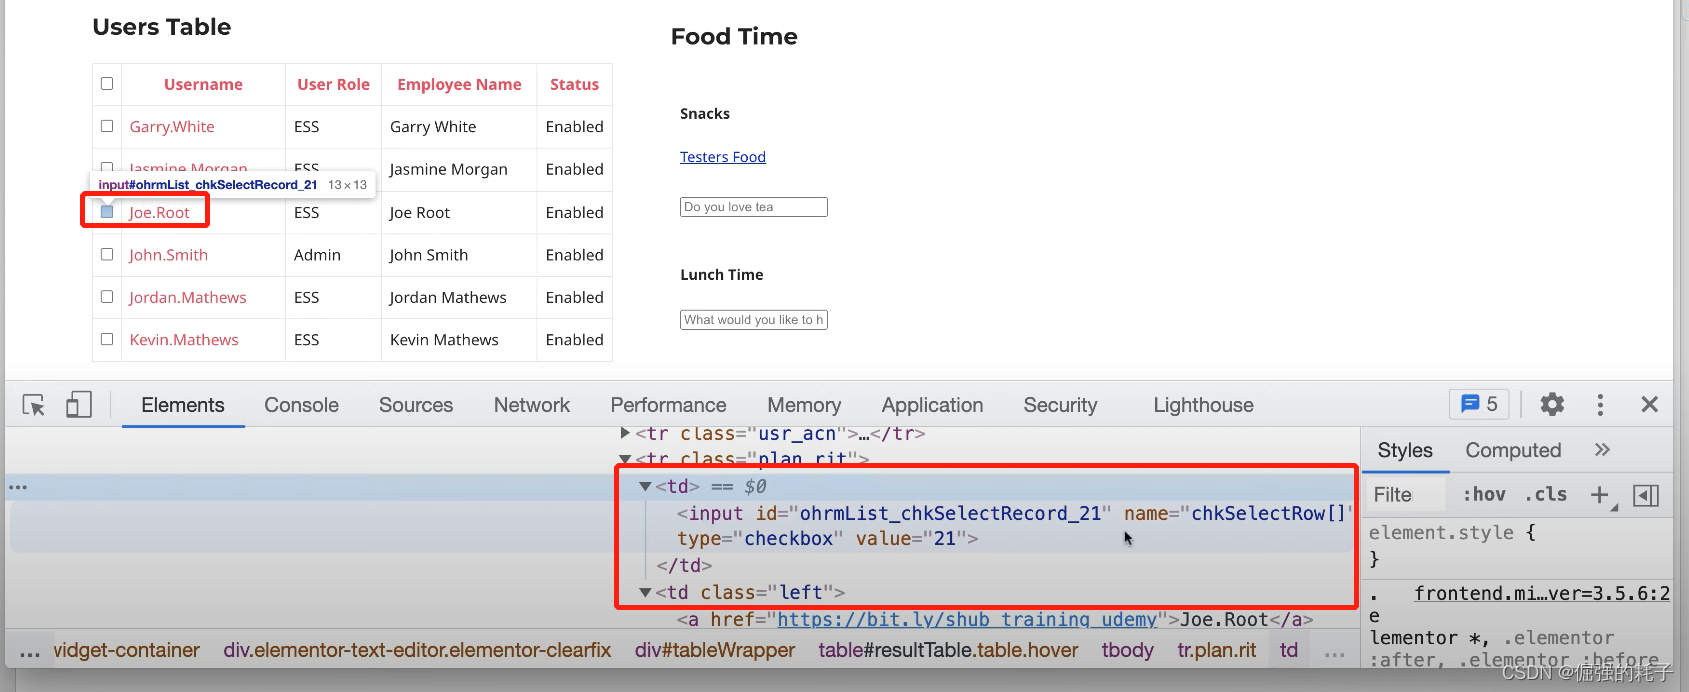Viewport: 1689px width, 692px height.
Task: Open the Joe.Root username link
Action: 159,213
